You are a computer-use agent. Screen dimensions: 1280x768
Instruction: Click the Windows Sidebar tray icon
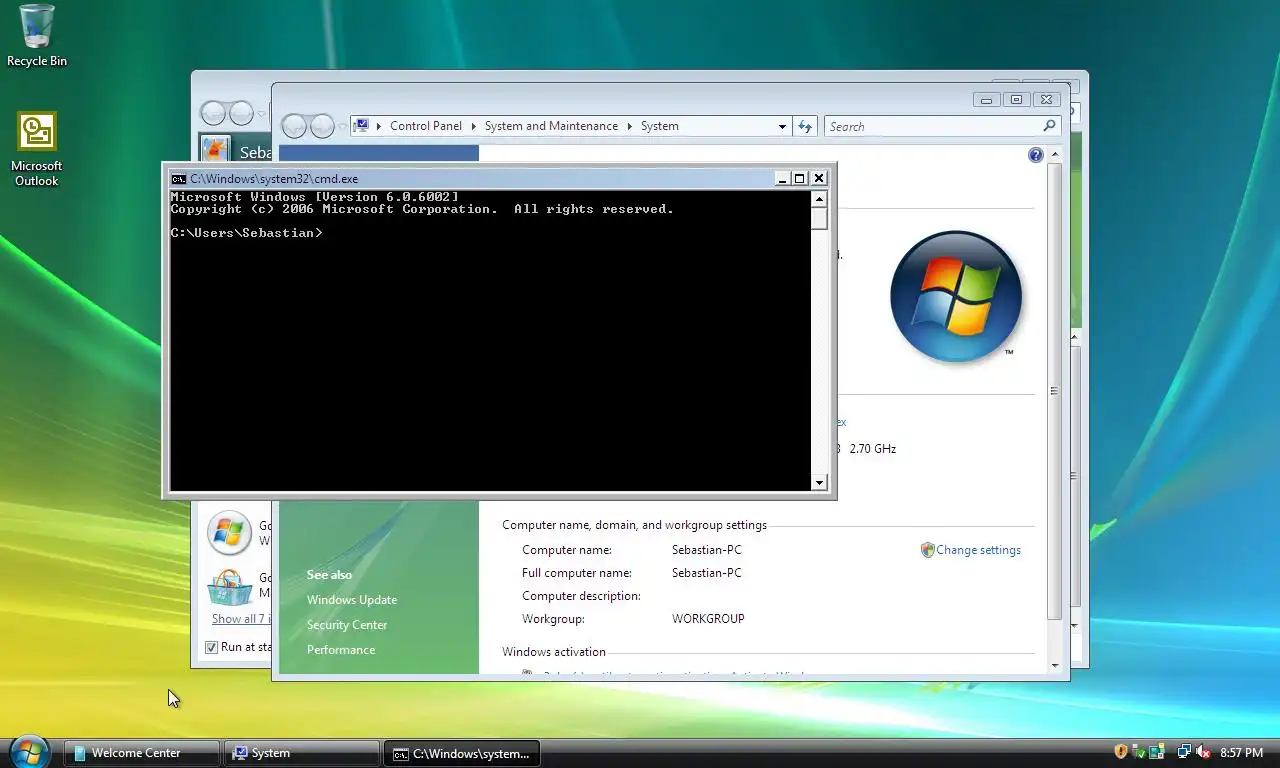1157,752
